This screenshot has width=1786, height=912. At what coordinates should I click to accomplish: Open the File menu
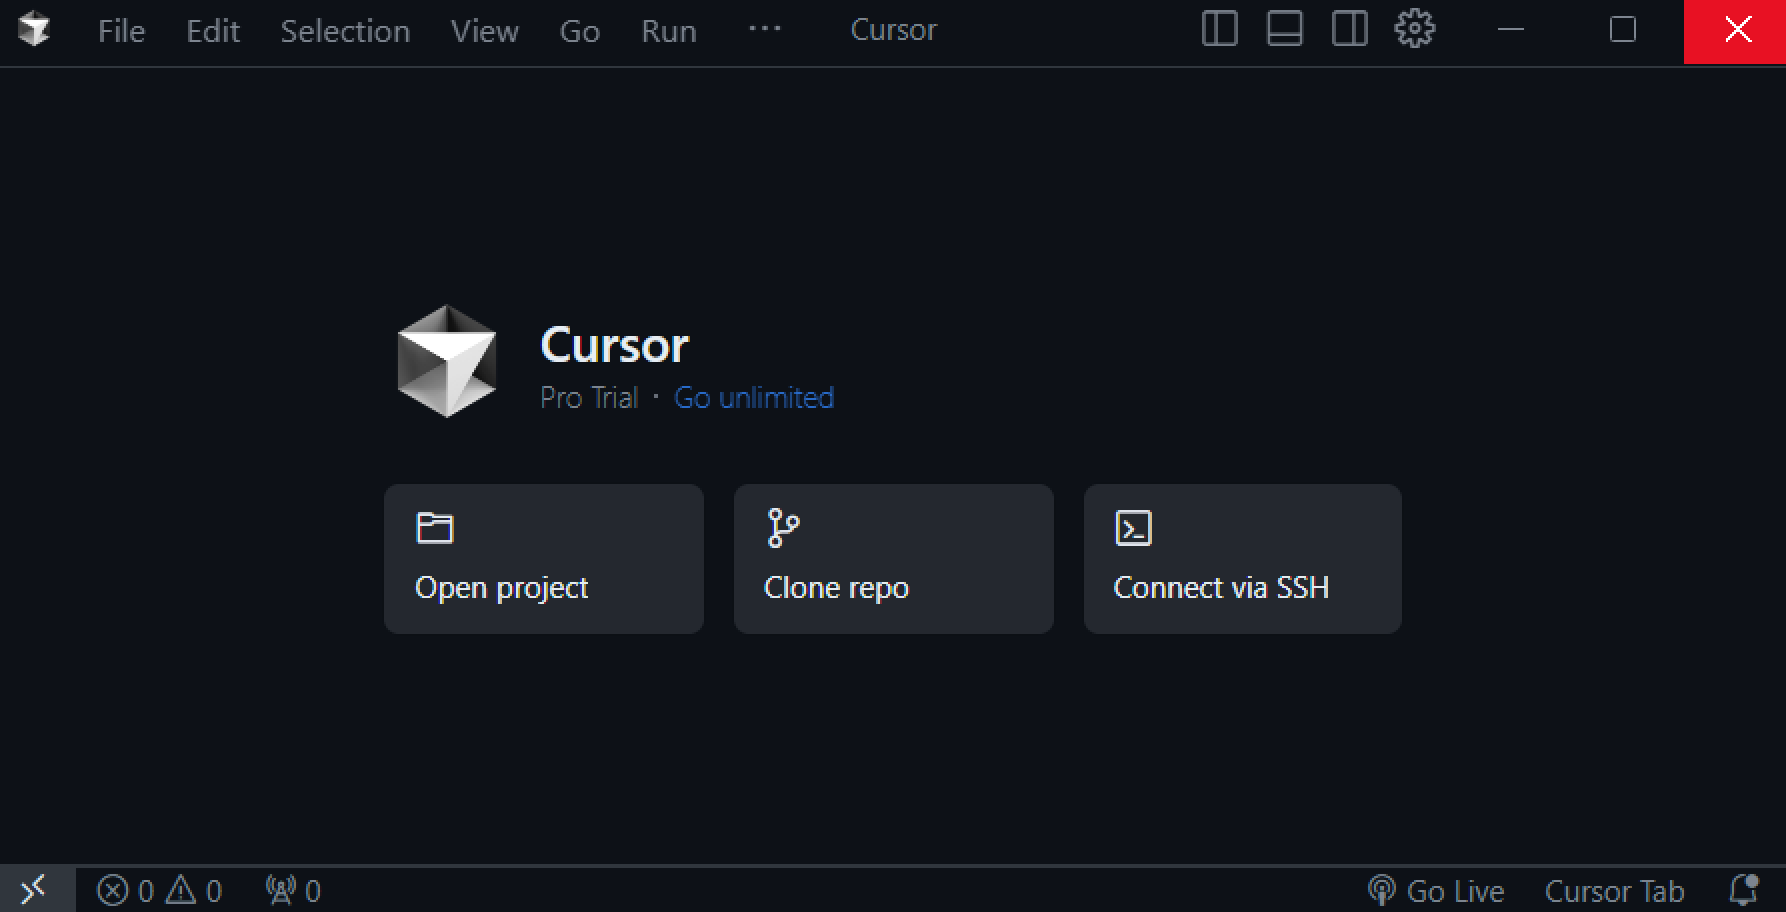coord(119,30)
